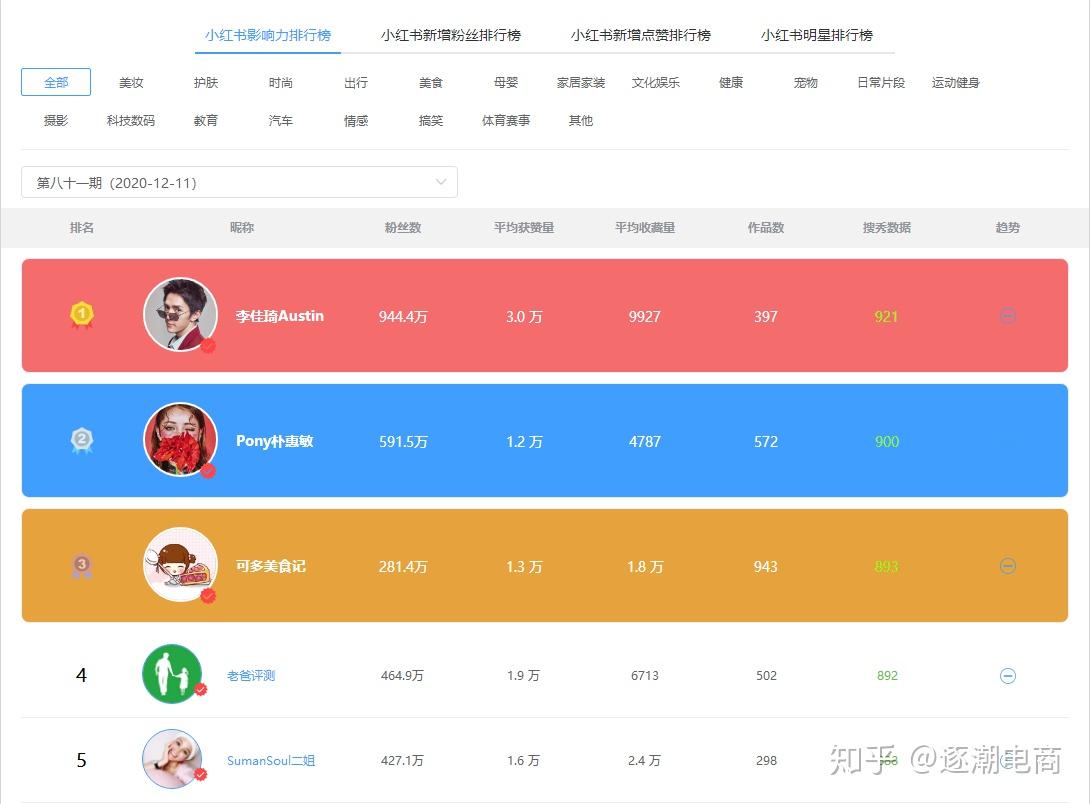This screenshot has height=804, width=1090.
Task: Filter by 运动健身 category
Action: click(x=955, y=83)
